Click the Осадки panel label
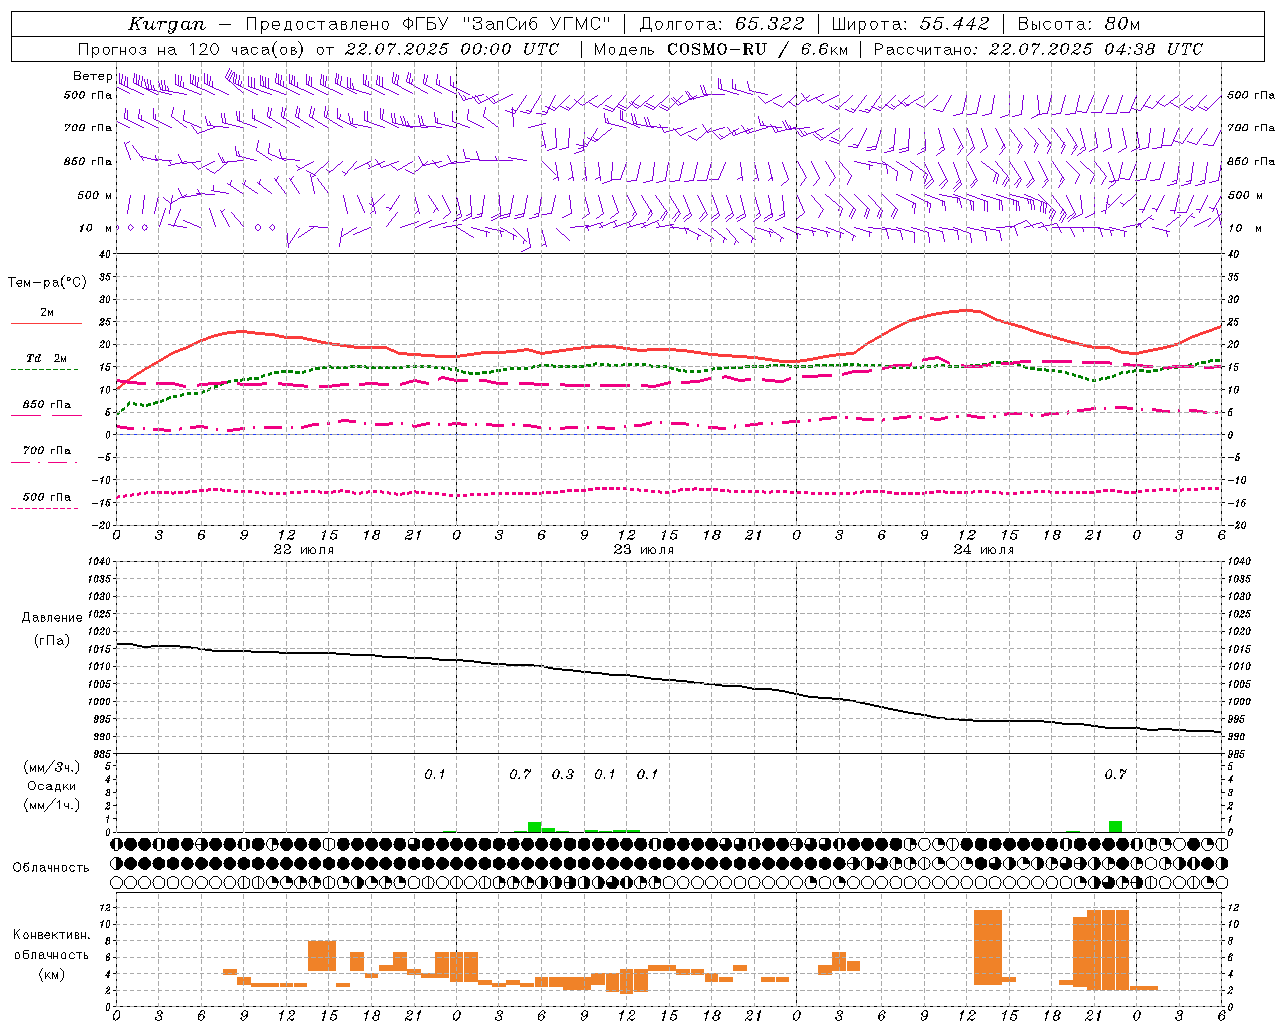This screenshot has width=1280, height=1024. point(52,786)
